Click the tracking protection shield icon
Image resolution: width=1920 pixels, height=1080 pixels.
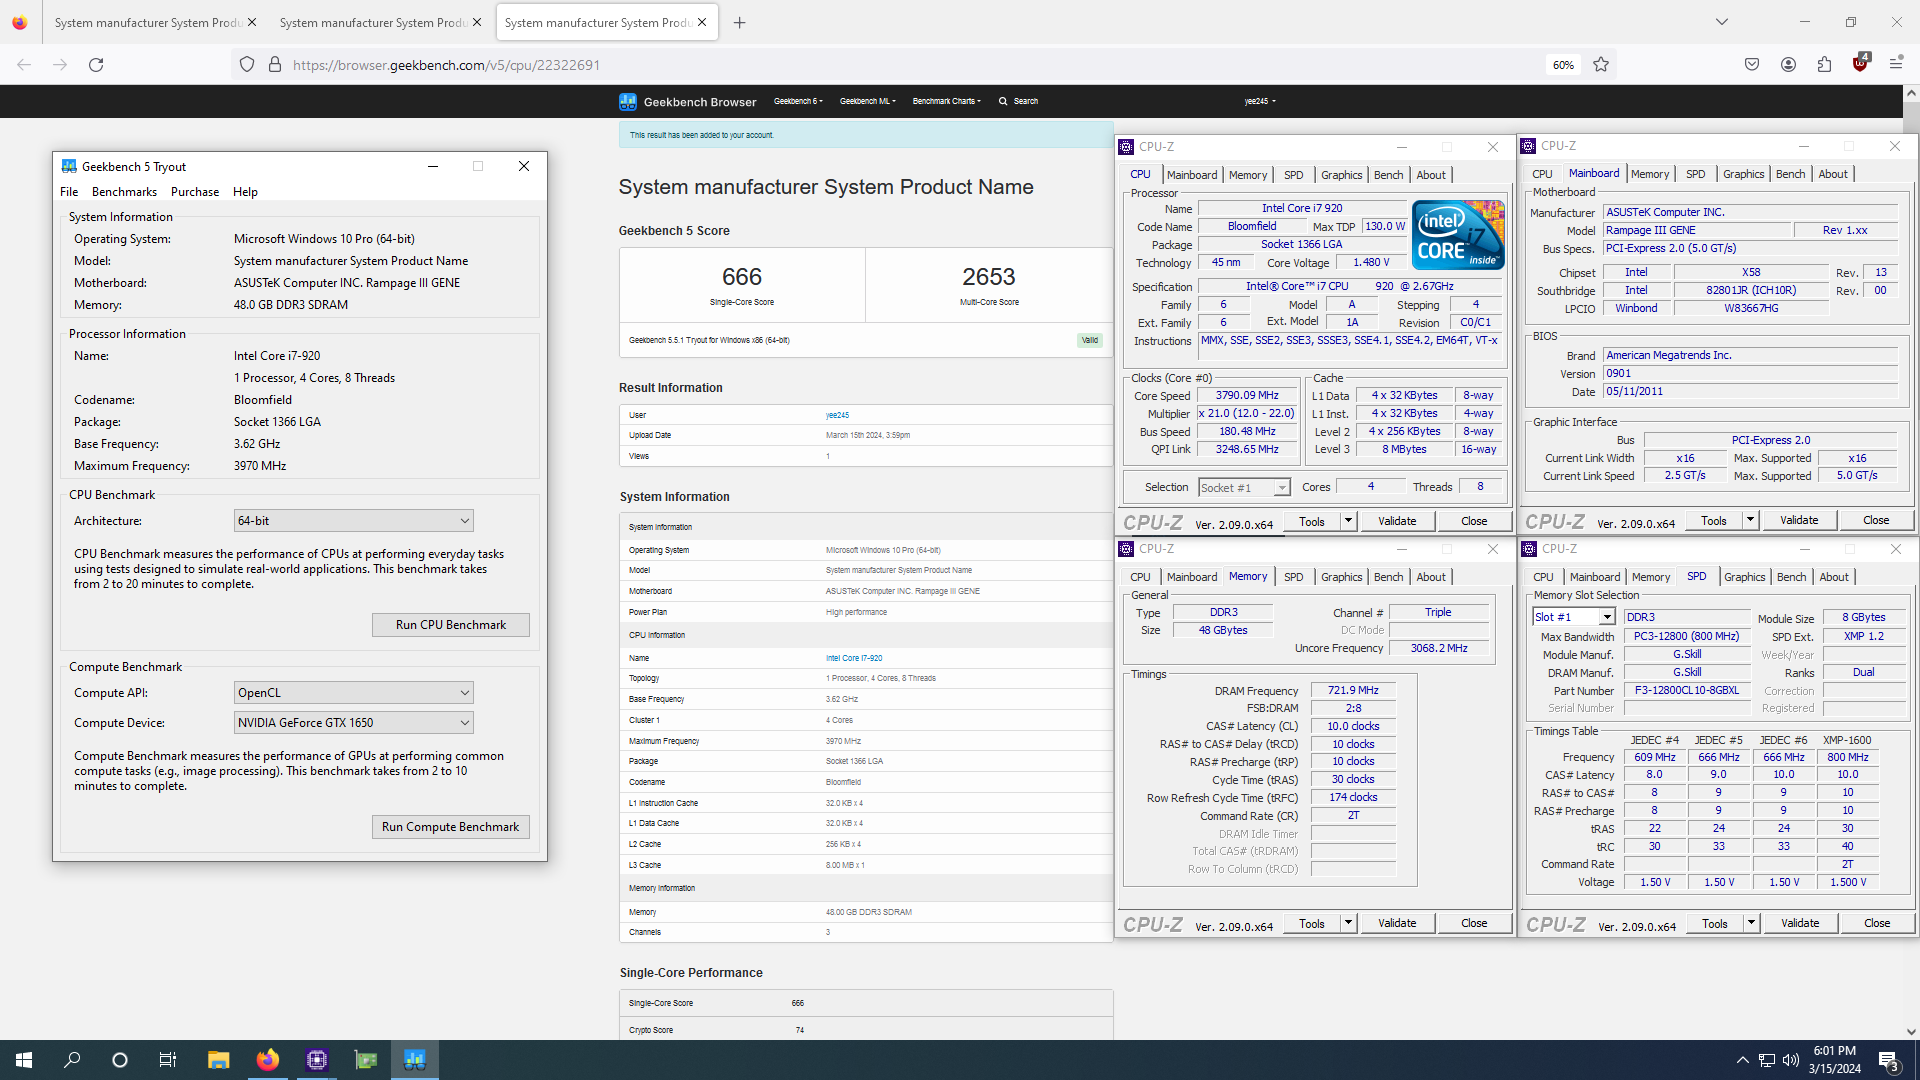[x=247, y=65]
